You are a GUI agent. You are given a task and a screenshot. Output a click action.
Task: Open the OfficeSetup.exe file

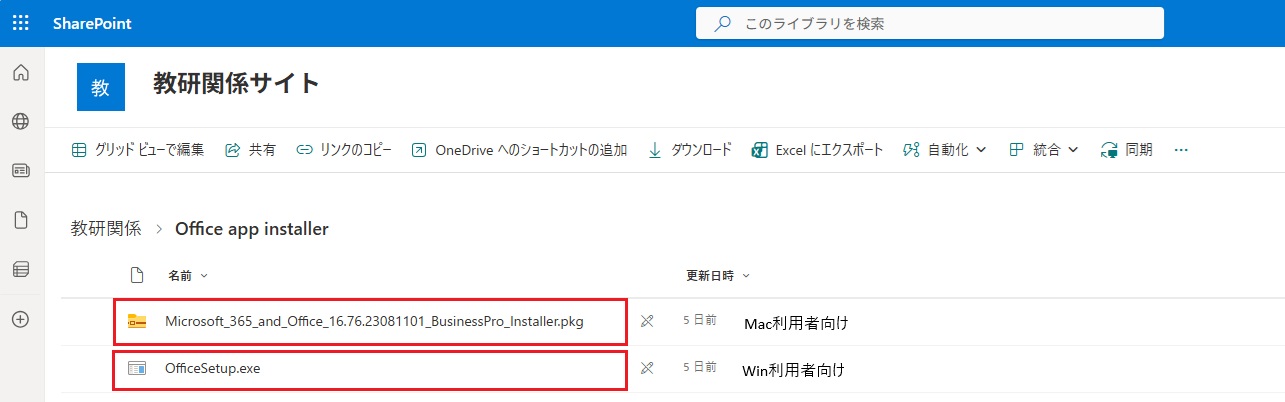click(x=212, y=368)
